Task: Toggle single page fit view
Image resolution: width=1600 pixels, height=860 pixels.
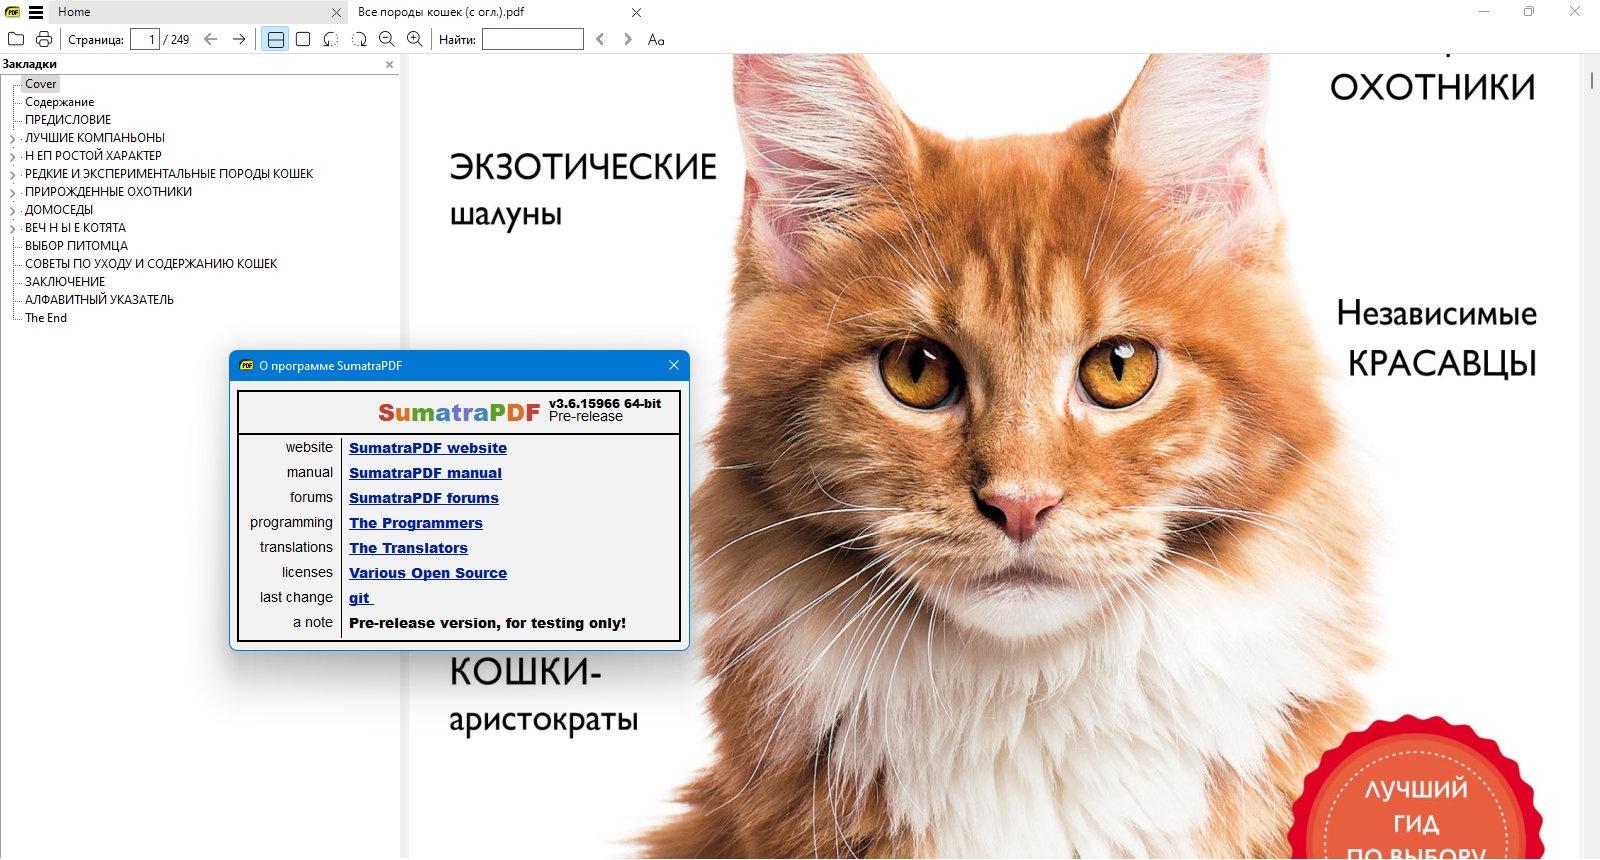Action: [303, 39]
